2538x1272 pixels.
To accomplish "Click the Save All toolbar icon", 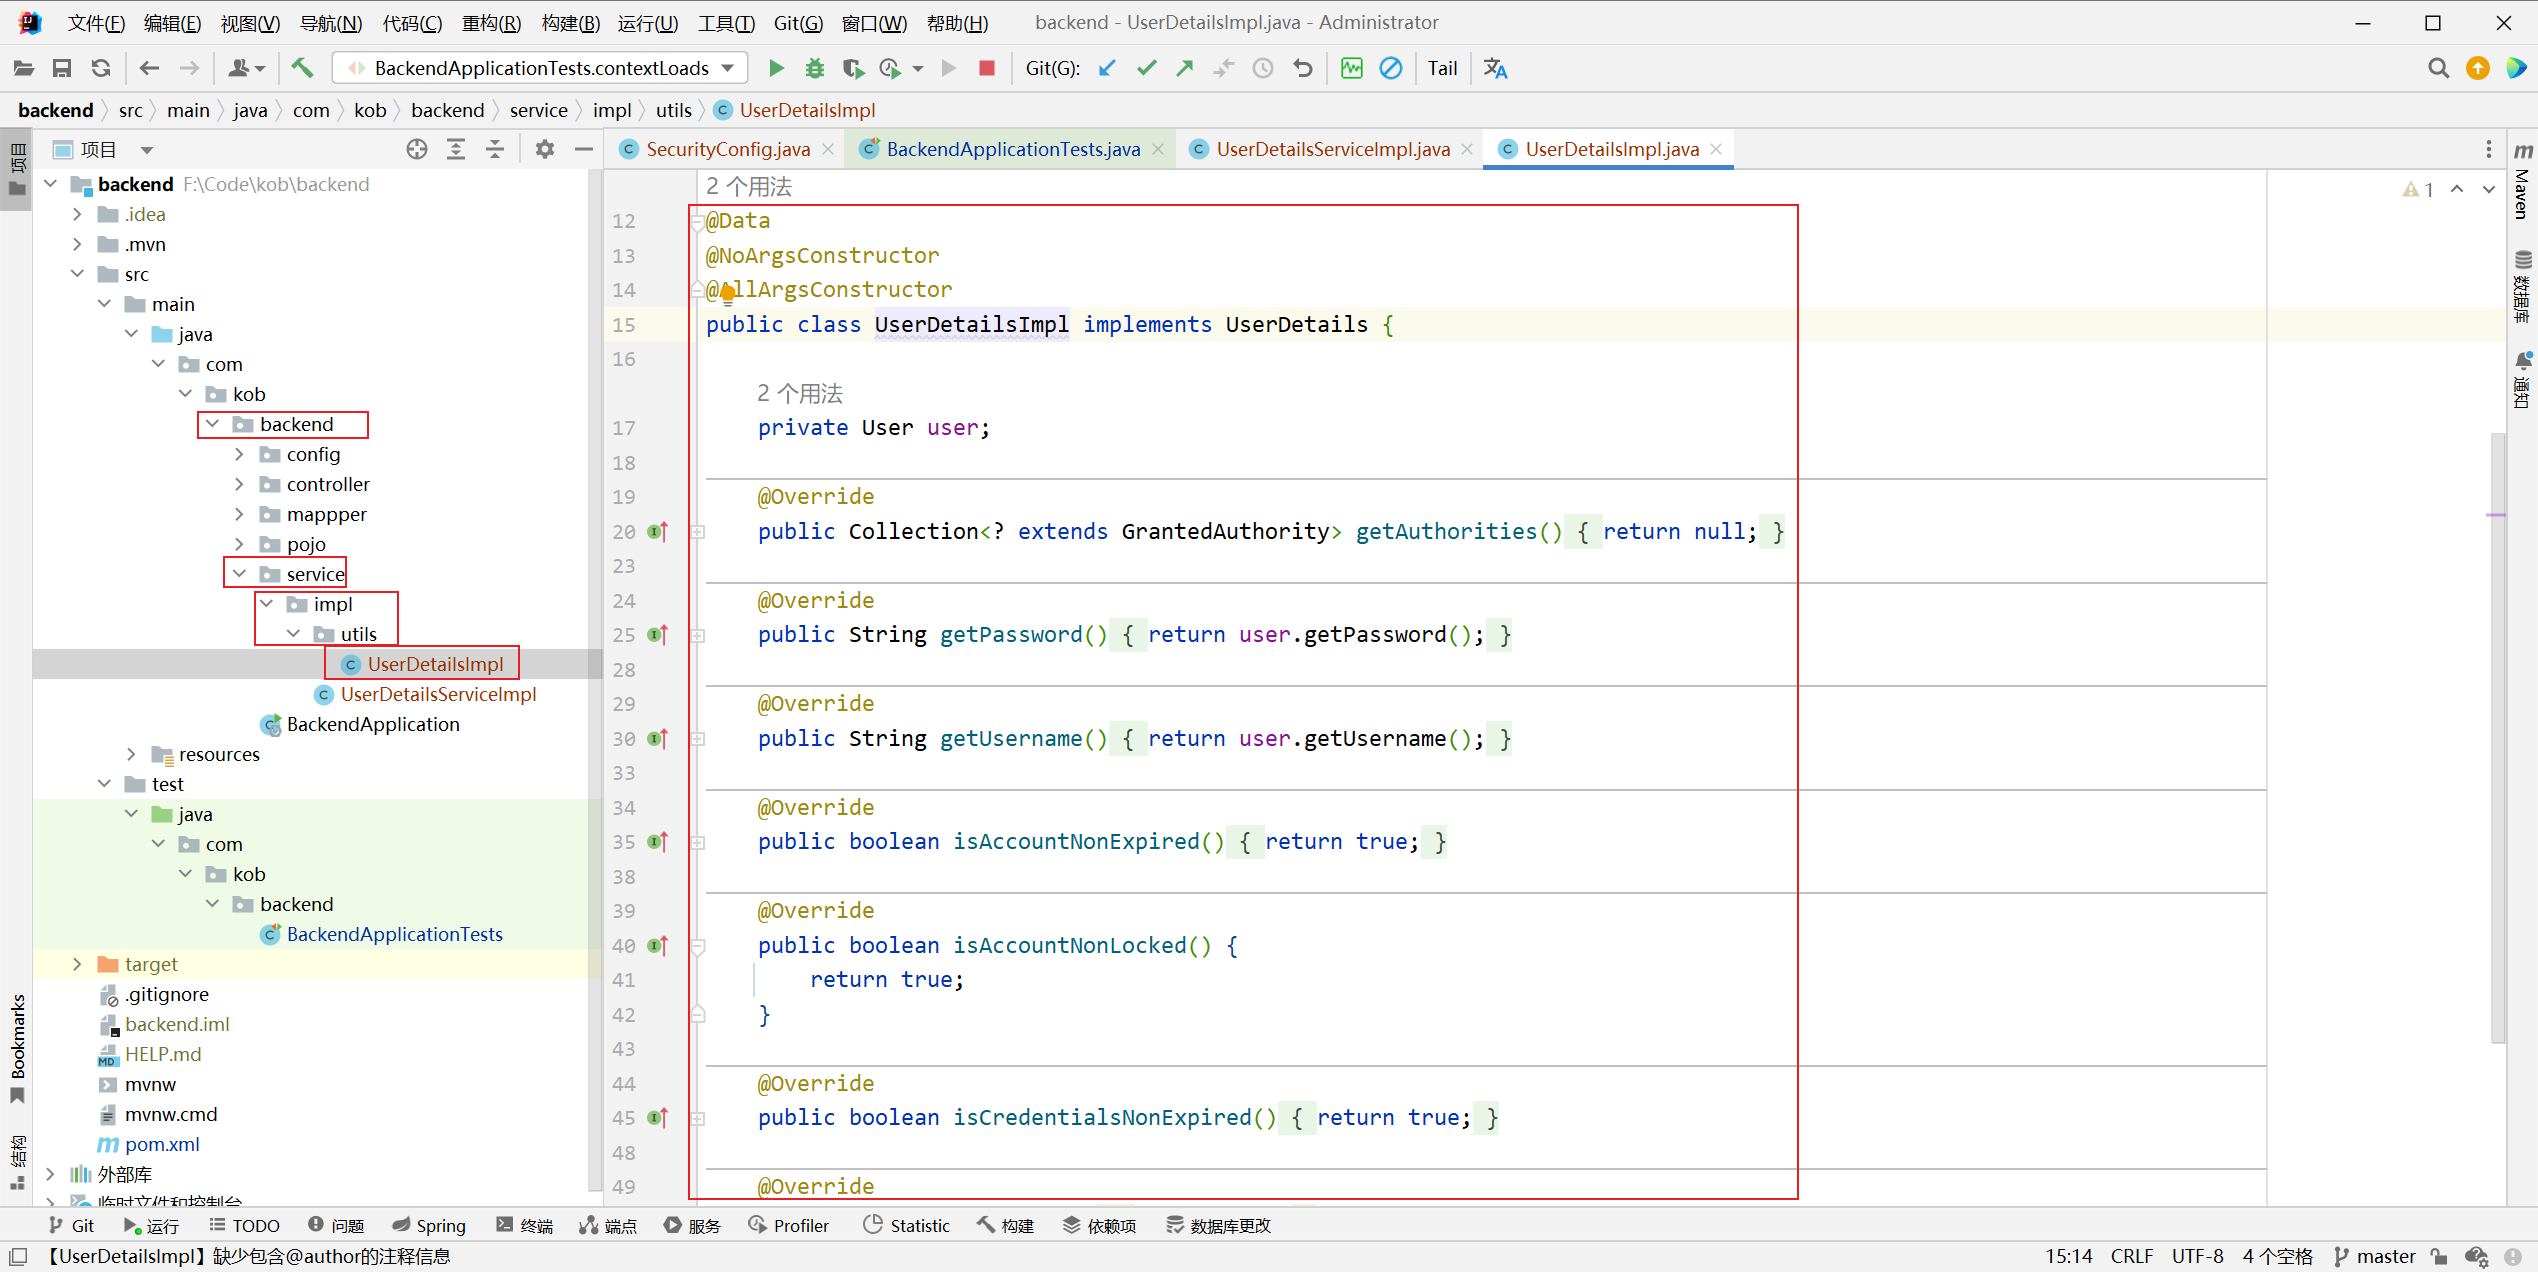I will (62, 68).
